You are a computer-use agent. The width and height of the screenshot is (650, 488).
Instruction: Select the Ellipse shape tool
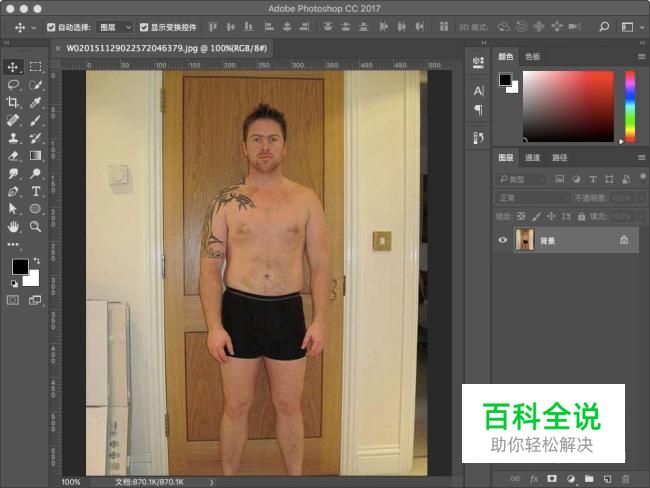coord(35,209)
